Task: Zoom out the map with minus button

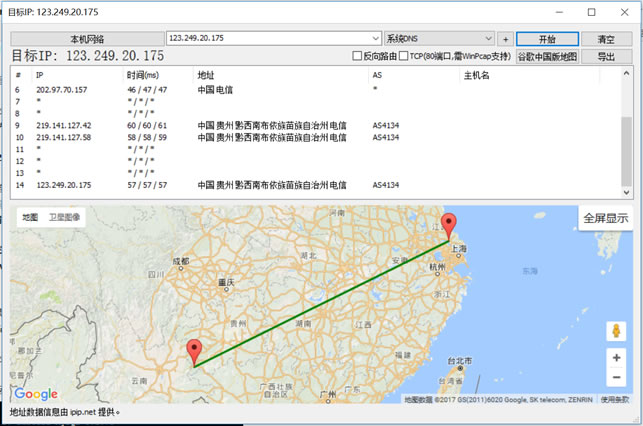Action: tap(616, 377)
